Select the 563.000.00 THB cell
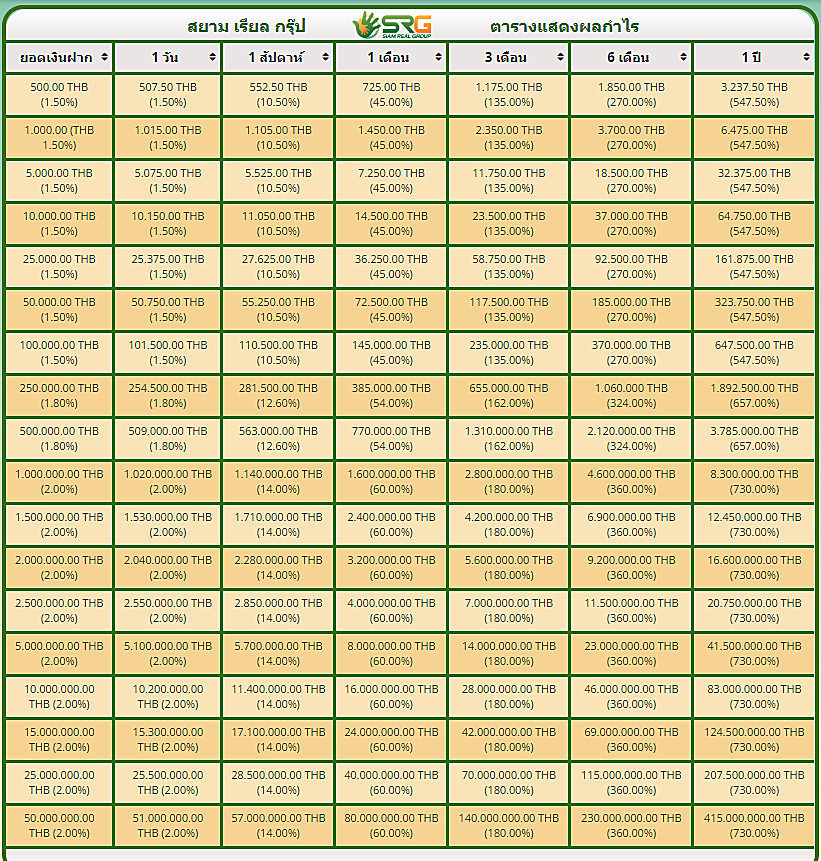This screenshot has width=821, height=861. (278, 439)
